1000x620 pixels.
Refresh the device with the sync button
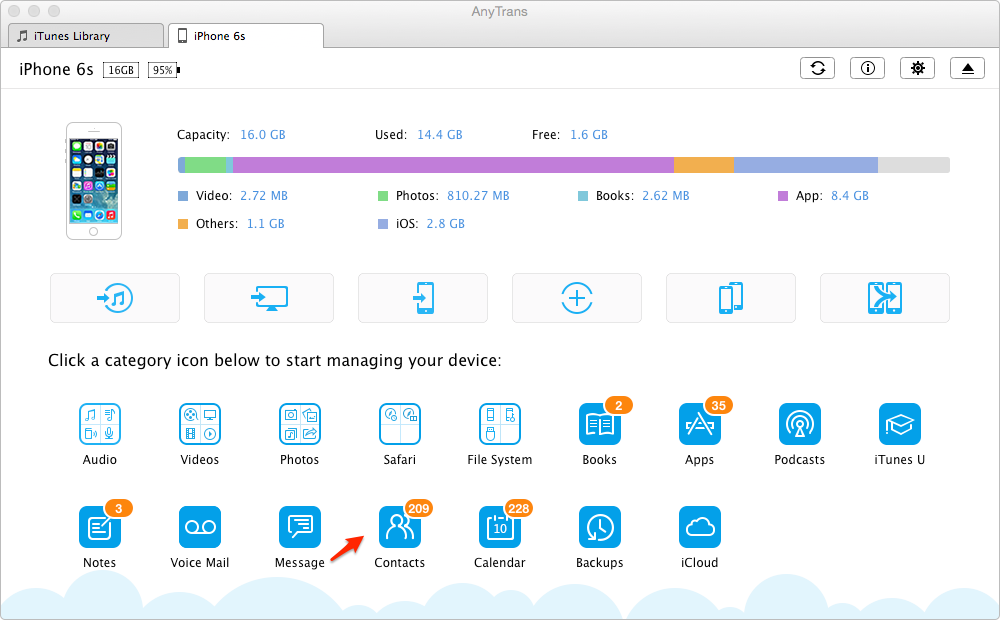click(x=818, y=68)
